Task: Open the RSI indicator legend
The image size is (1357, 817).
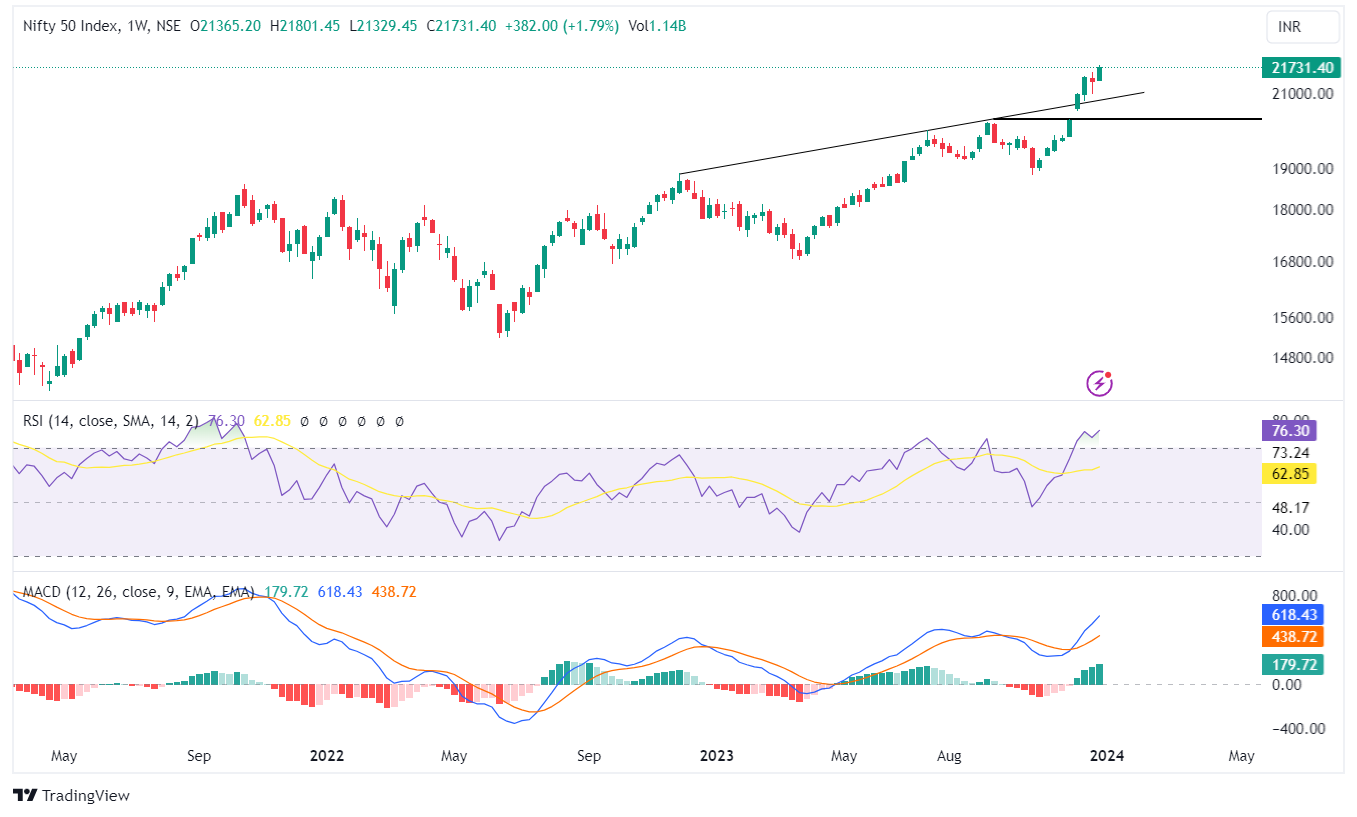Action: click(110, 422)
